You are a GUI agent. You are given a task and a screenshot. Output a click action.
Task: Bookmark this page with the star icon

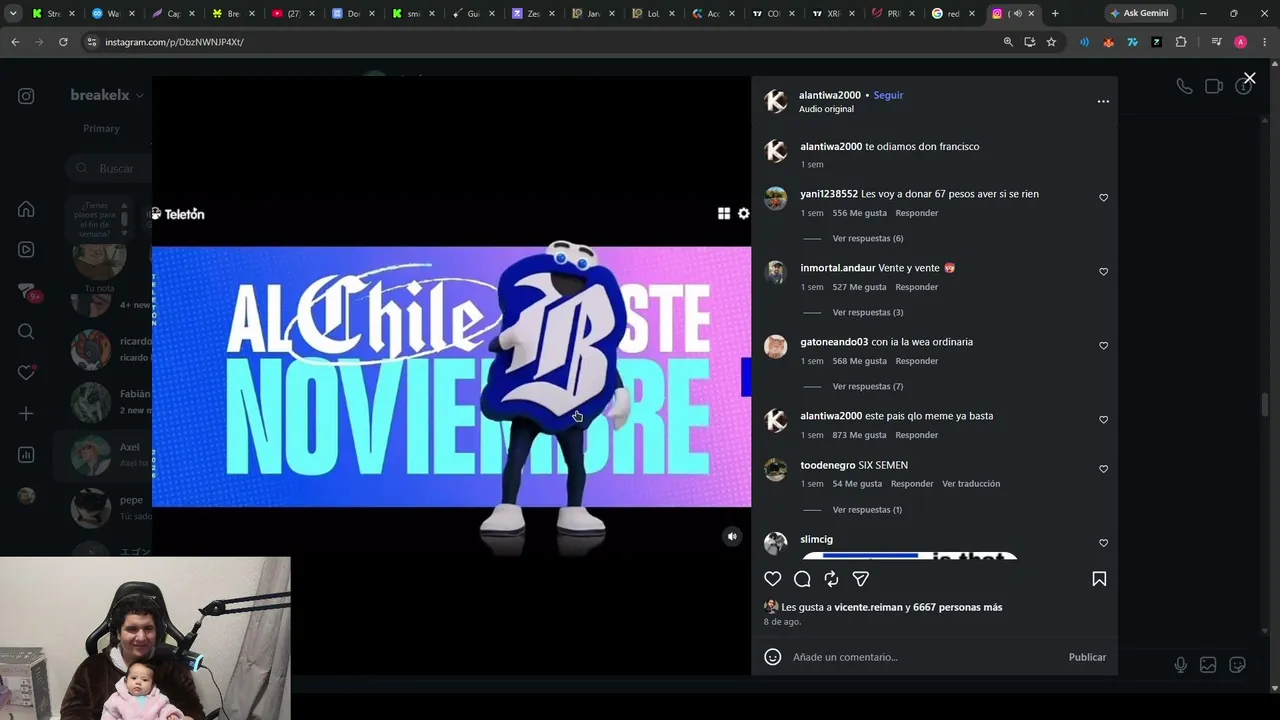[1051, 42]
